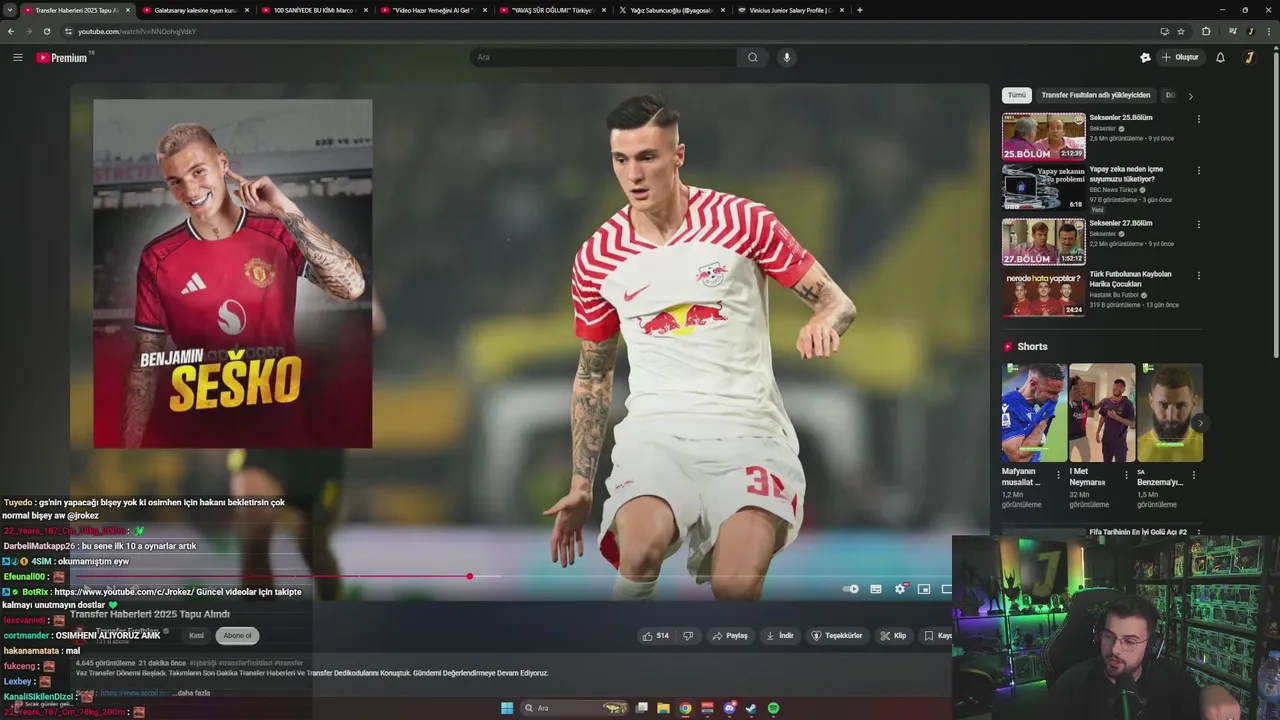Open a new browser tab with plus

tap(860, 10)
